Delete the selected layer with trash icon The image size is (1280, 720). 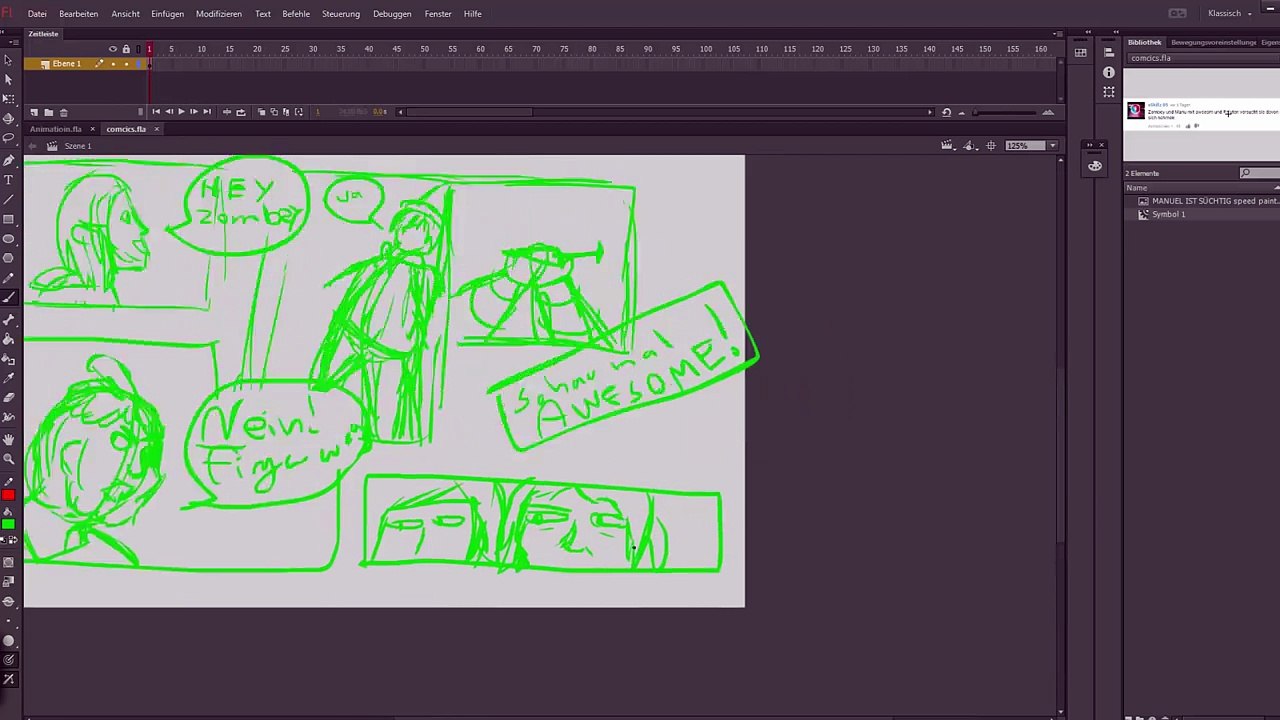(x=63, y=112)
